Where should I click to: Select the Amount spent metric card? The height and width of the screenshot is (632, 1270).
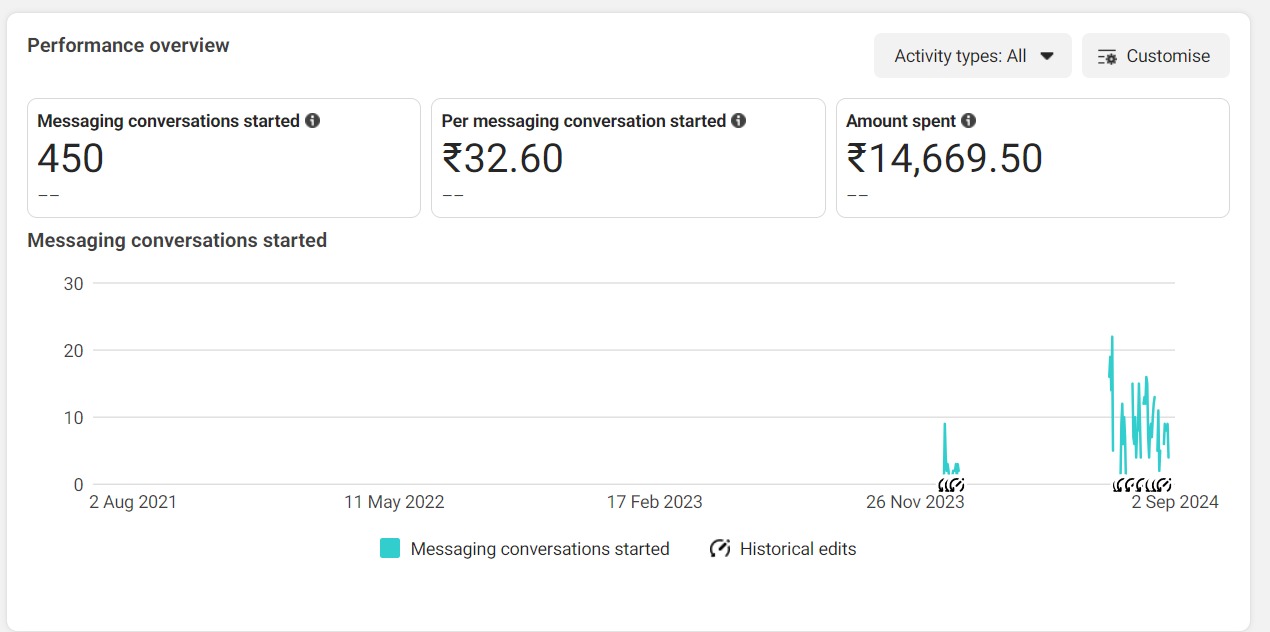click(1032, 158)
